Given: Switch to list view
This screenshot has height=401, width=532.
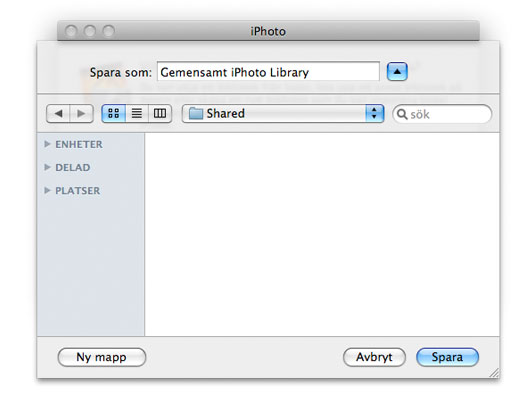Looking at the screenshot, I should click(x=137, y=113).
